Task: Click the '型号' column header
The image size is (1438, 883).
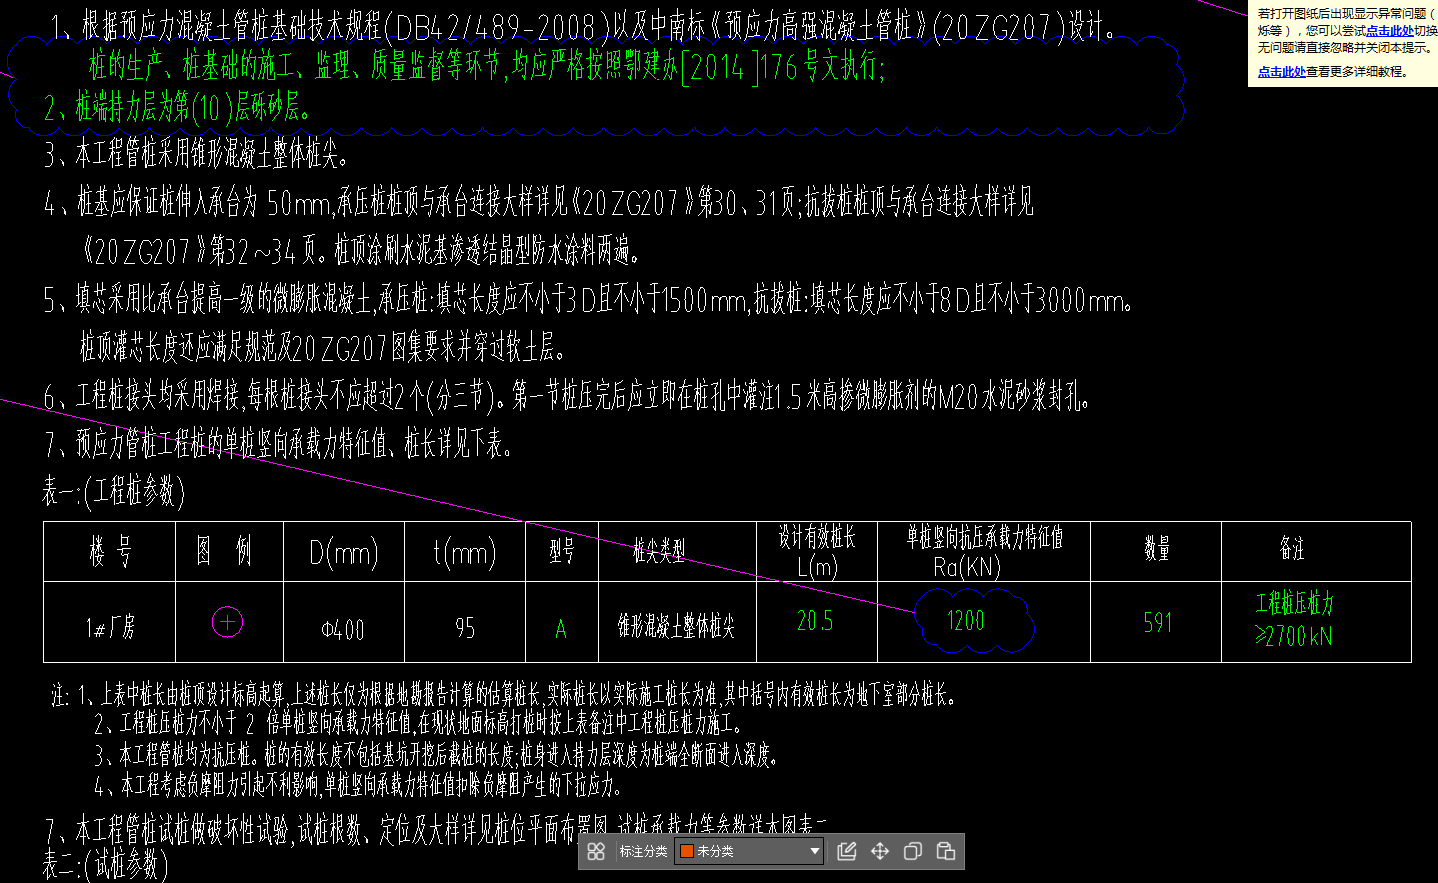Action: pos(562,551)
